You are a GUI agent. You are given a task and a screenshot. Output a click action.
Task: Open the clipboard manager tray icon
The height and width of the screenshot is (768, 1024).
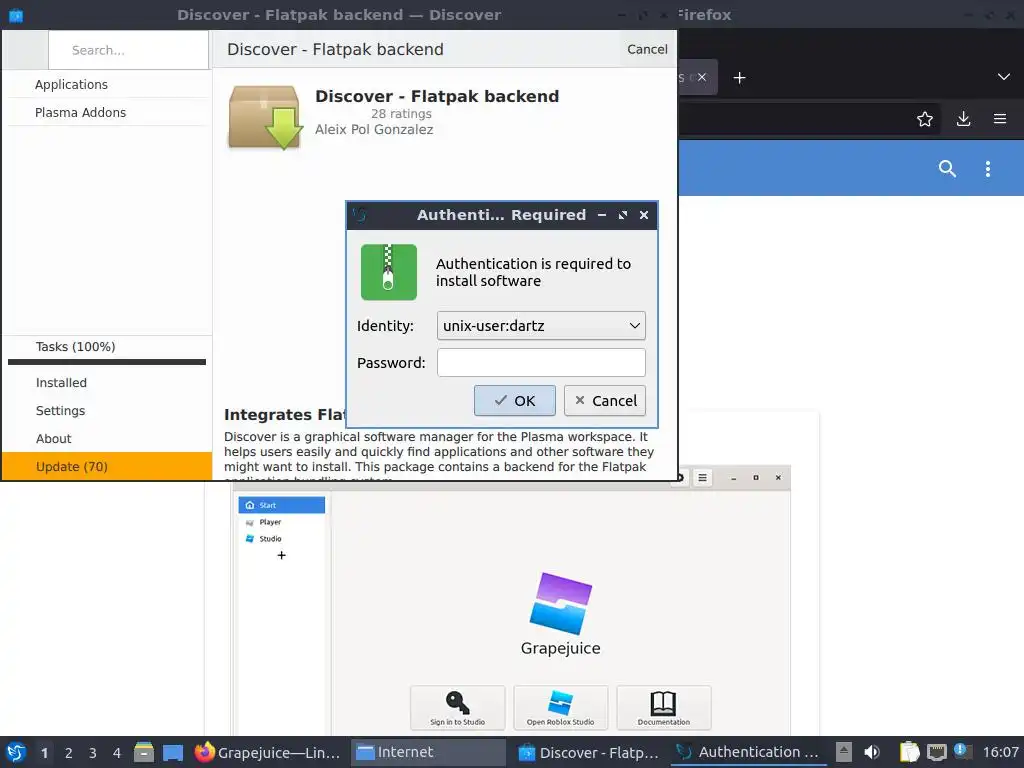point(910,752)
